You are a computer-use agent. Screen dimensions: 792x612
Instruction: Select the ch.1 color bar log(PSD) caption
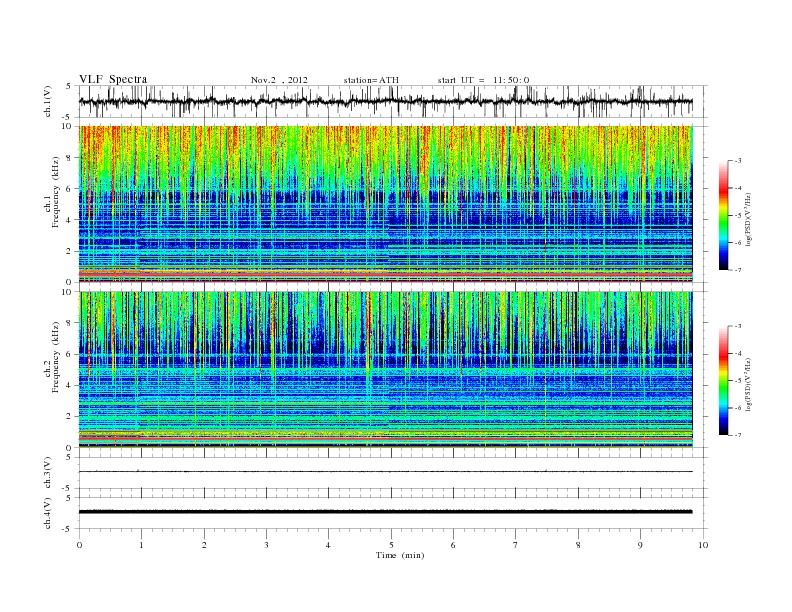pyautogui.click(x=749, y=219)
